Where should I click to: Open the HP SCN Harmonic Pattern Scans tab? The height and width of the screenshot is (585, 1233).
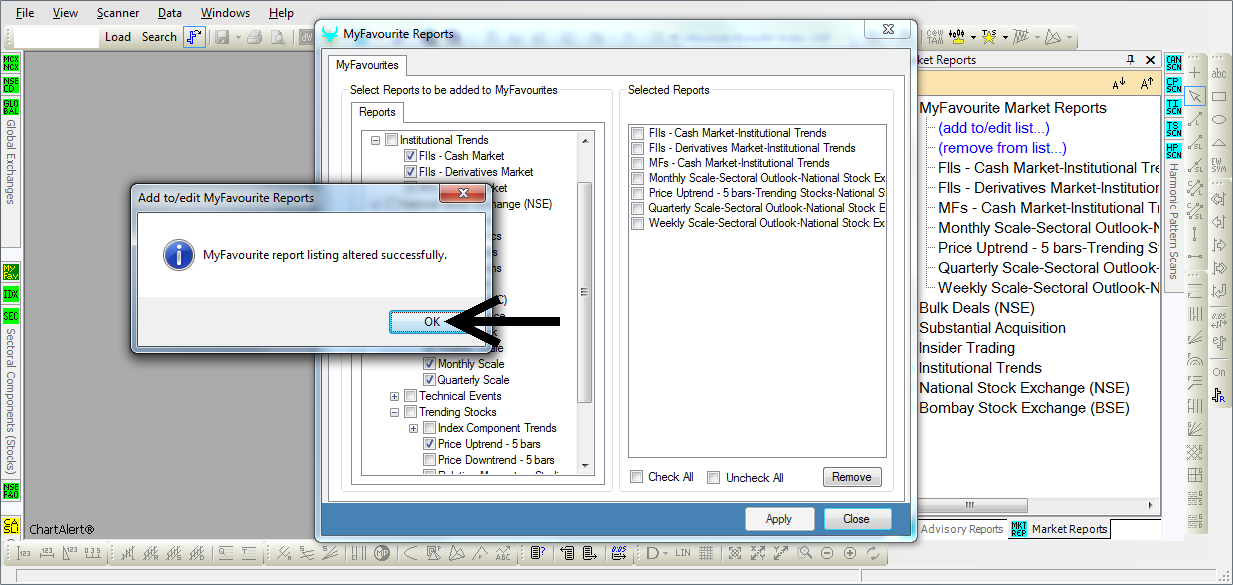tap(1174, 151)
